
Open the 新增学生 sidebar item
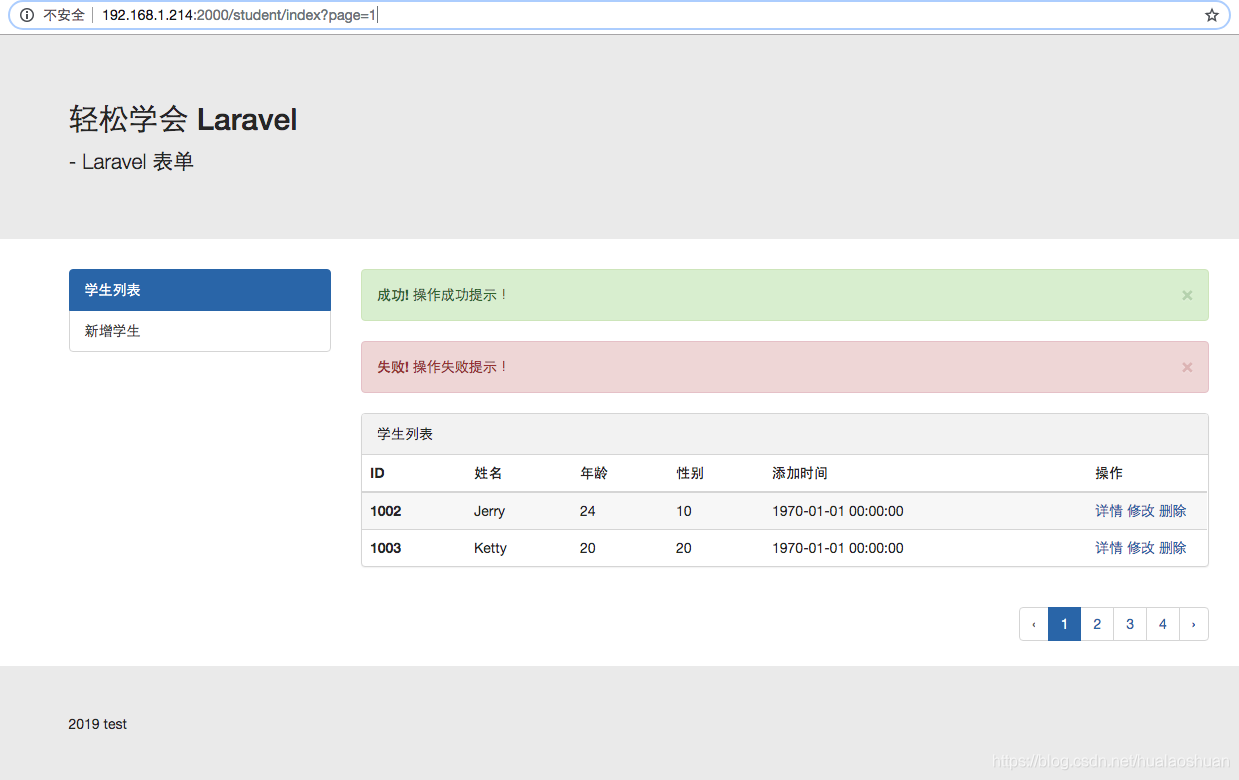coord(200,331)
